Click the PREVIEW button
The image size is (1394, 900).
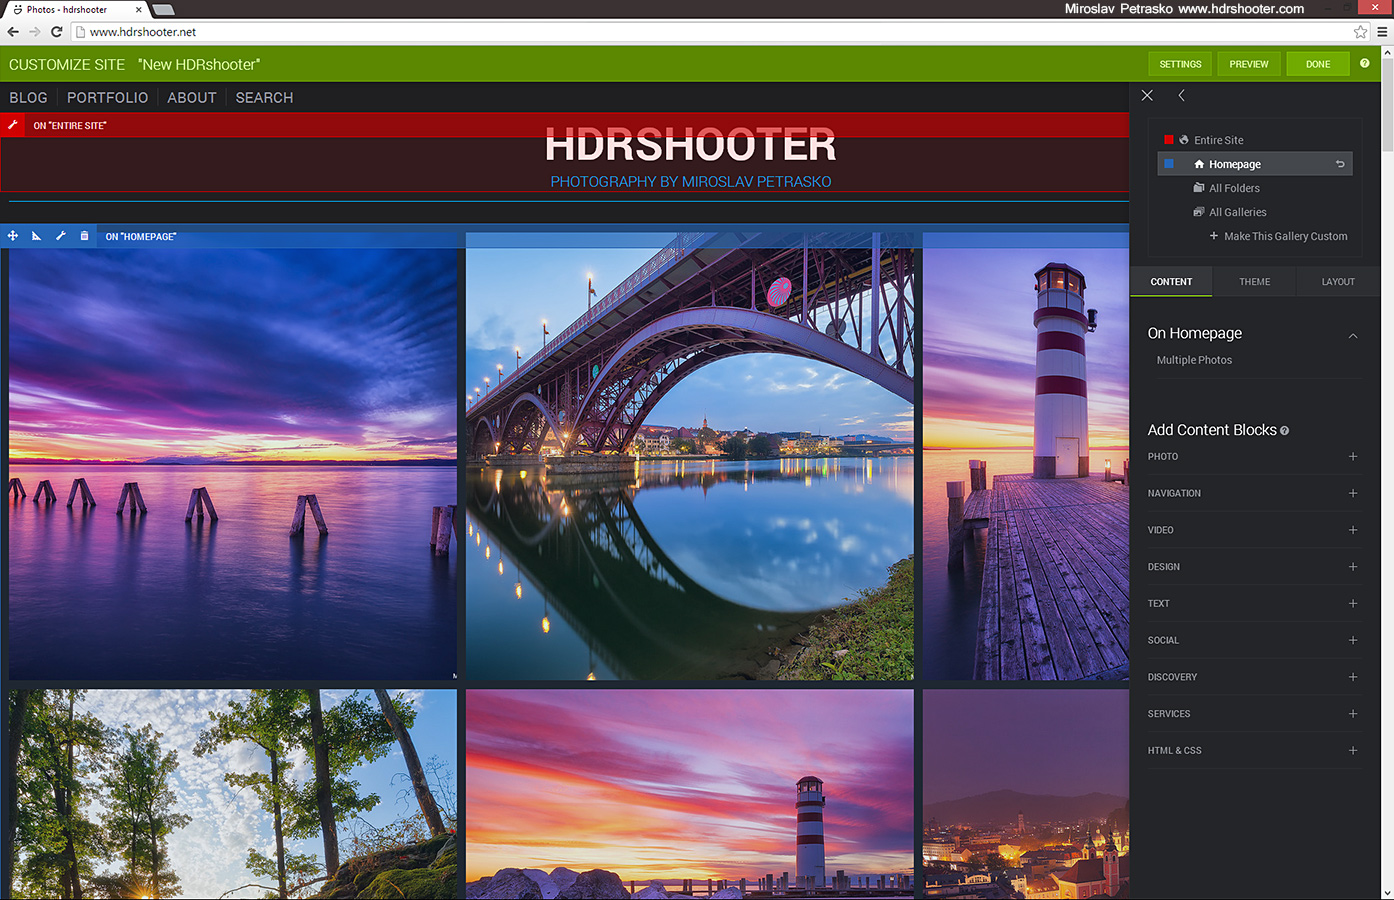pos(1249,64)
